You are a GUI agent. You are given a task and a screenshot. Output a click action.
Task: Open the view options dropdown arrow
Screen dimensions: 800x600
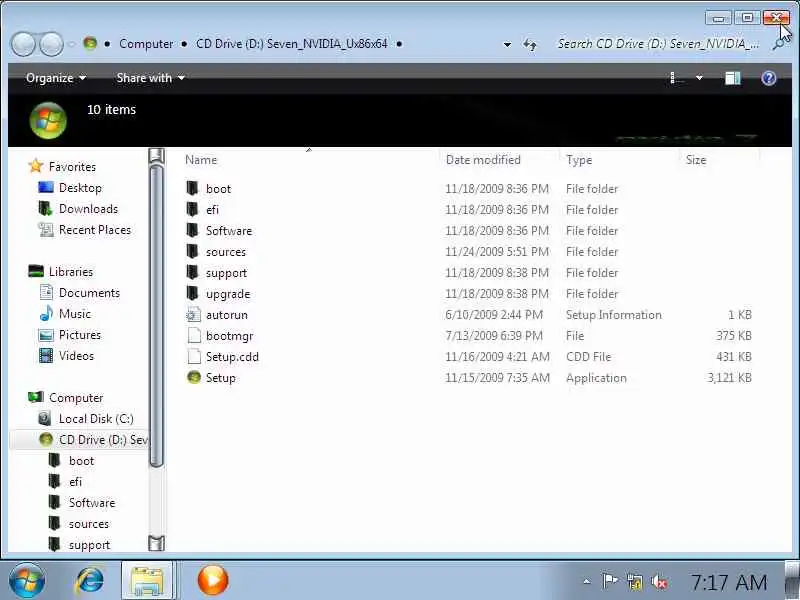click(699, 78)
